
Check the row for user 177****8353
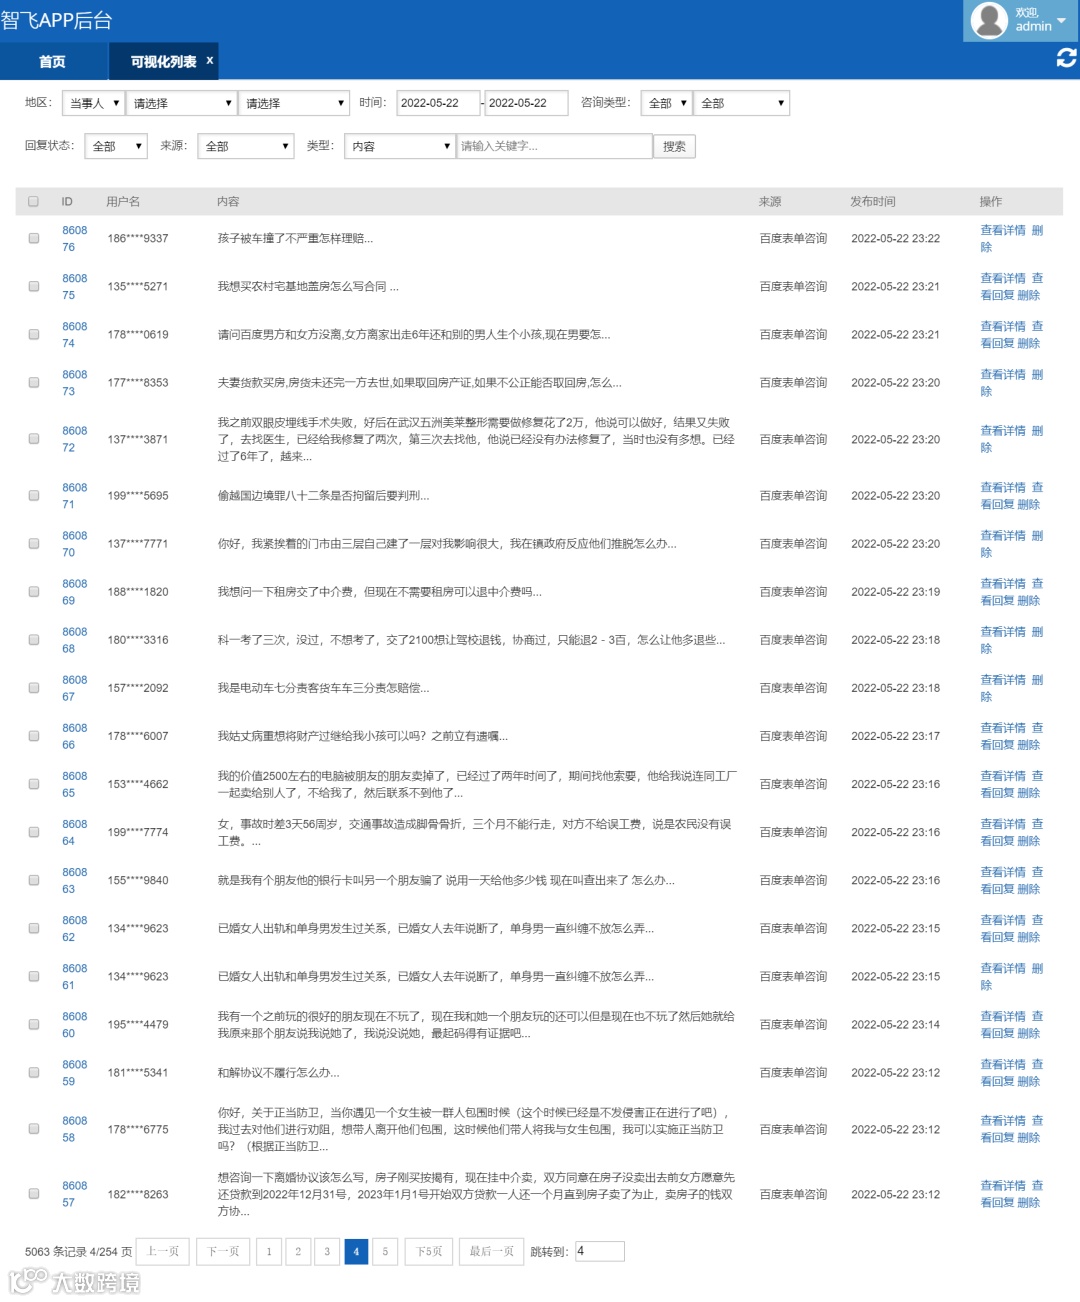(34, 383)
